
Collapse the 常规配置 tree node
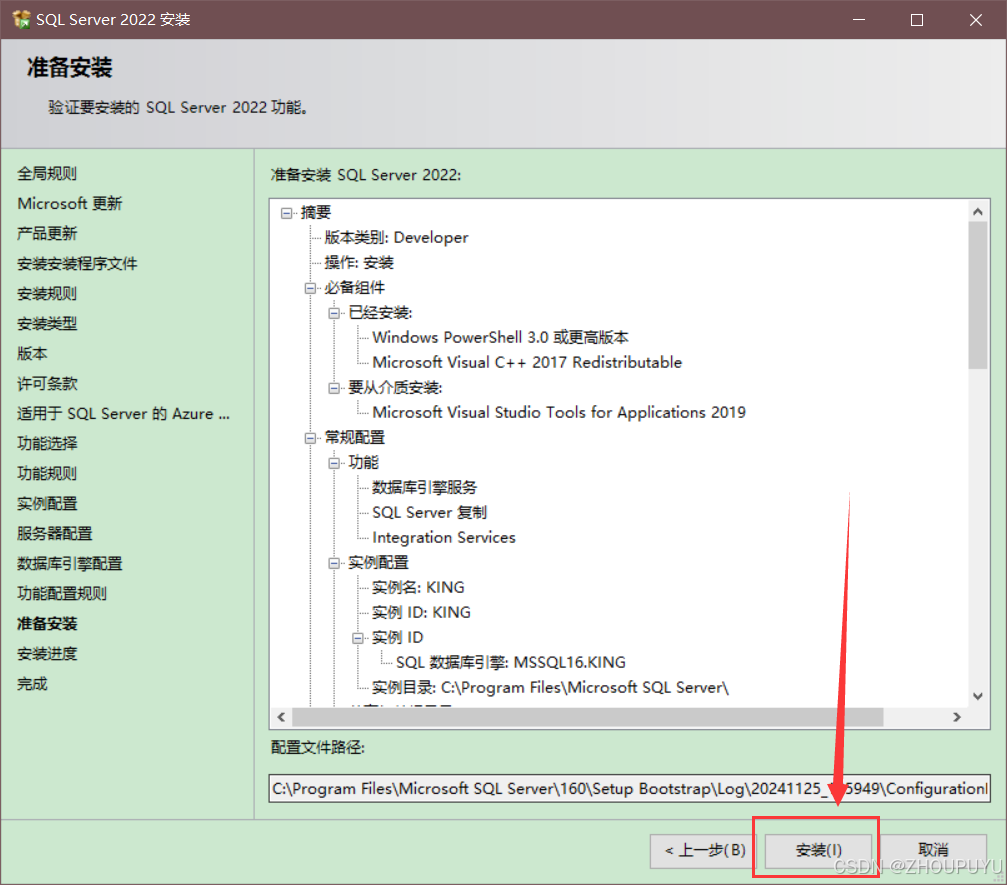click(310, 439)
